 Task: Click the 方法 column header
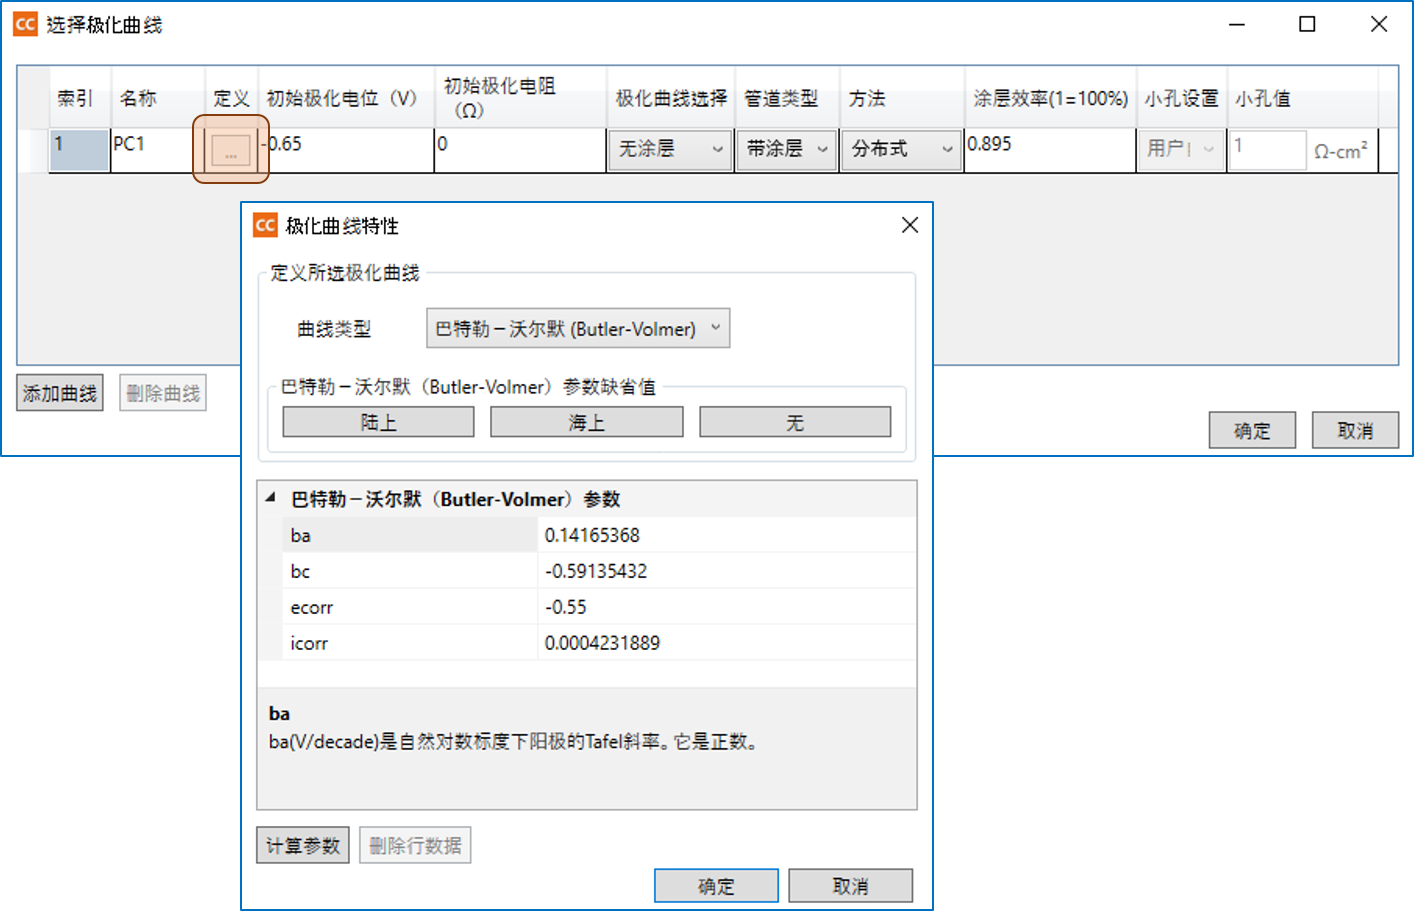point(901,98)
